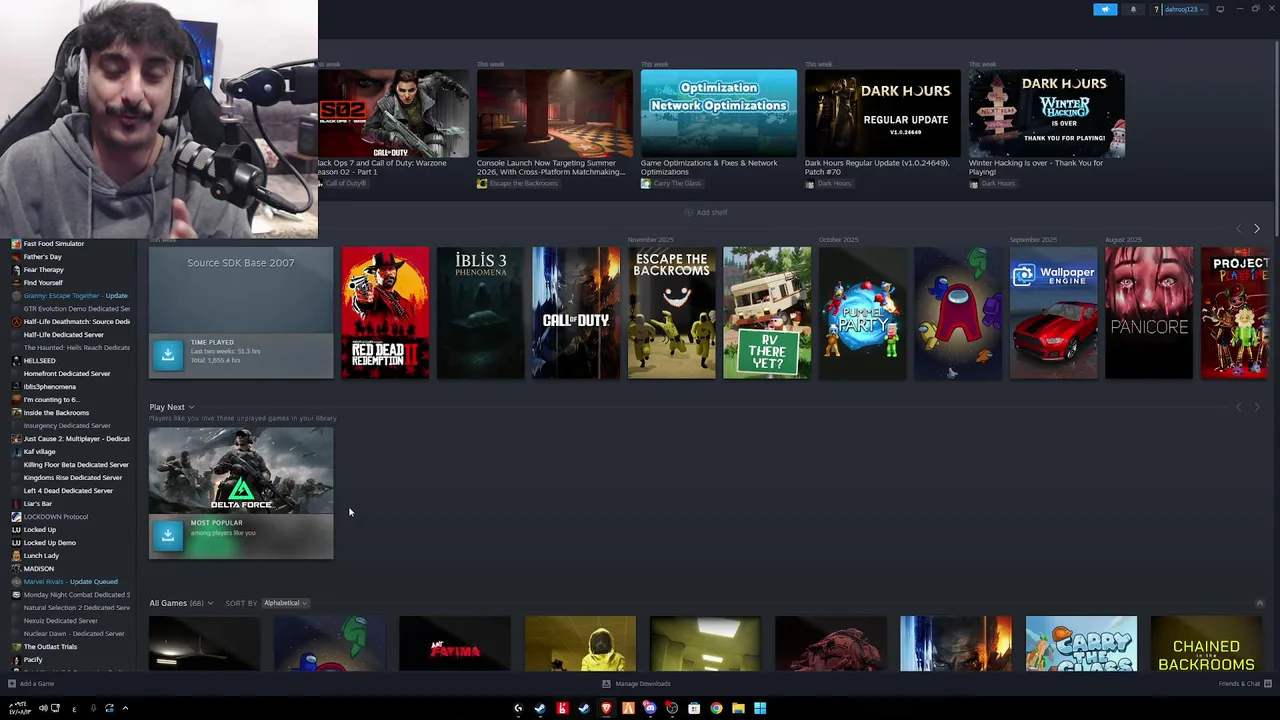Viewport: 1280px width, 720px height.
Task: Open the Dark Hours Regular Update news card
Action: (883, 113)
